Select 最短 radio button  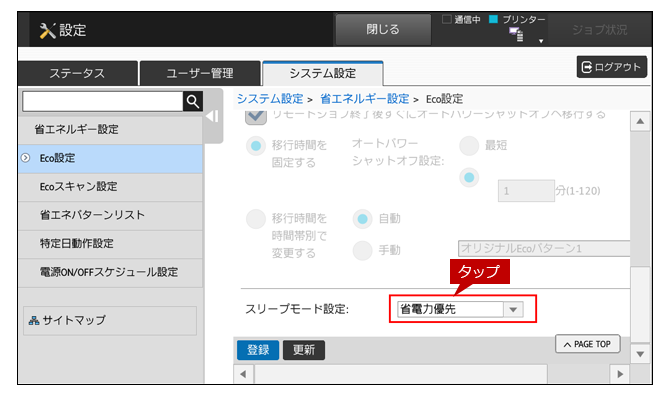pyautogui.click(x=469, y=146)
